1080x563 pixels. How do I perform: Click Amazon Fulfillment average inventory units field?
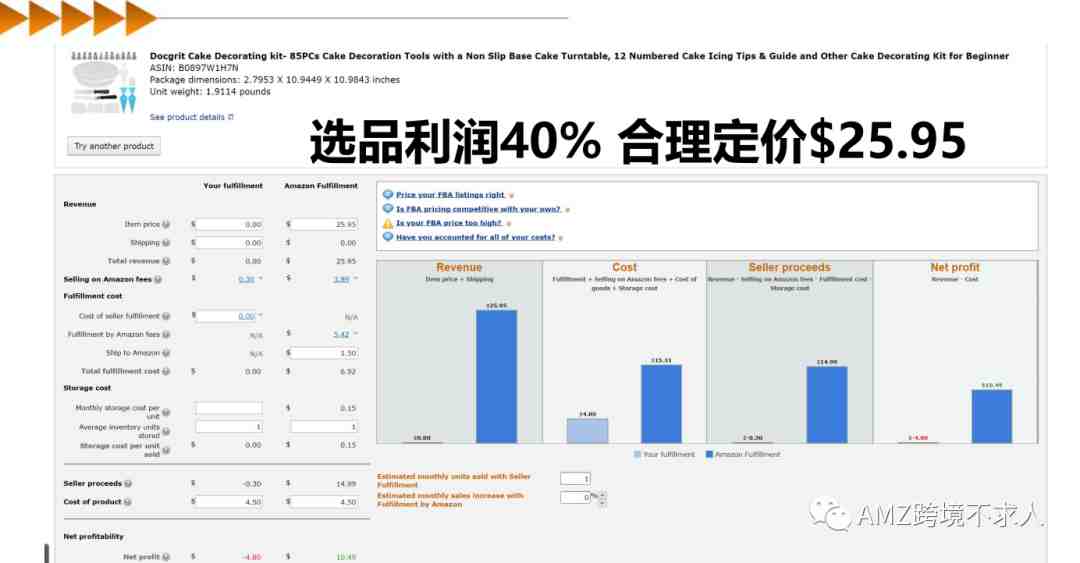point(324,427)
